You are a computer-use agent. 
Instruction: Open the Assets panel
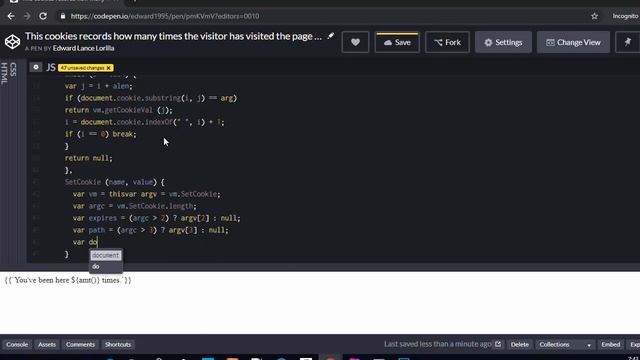tap(47, 344)
